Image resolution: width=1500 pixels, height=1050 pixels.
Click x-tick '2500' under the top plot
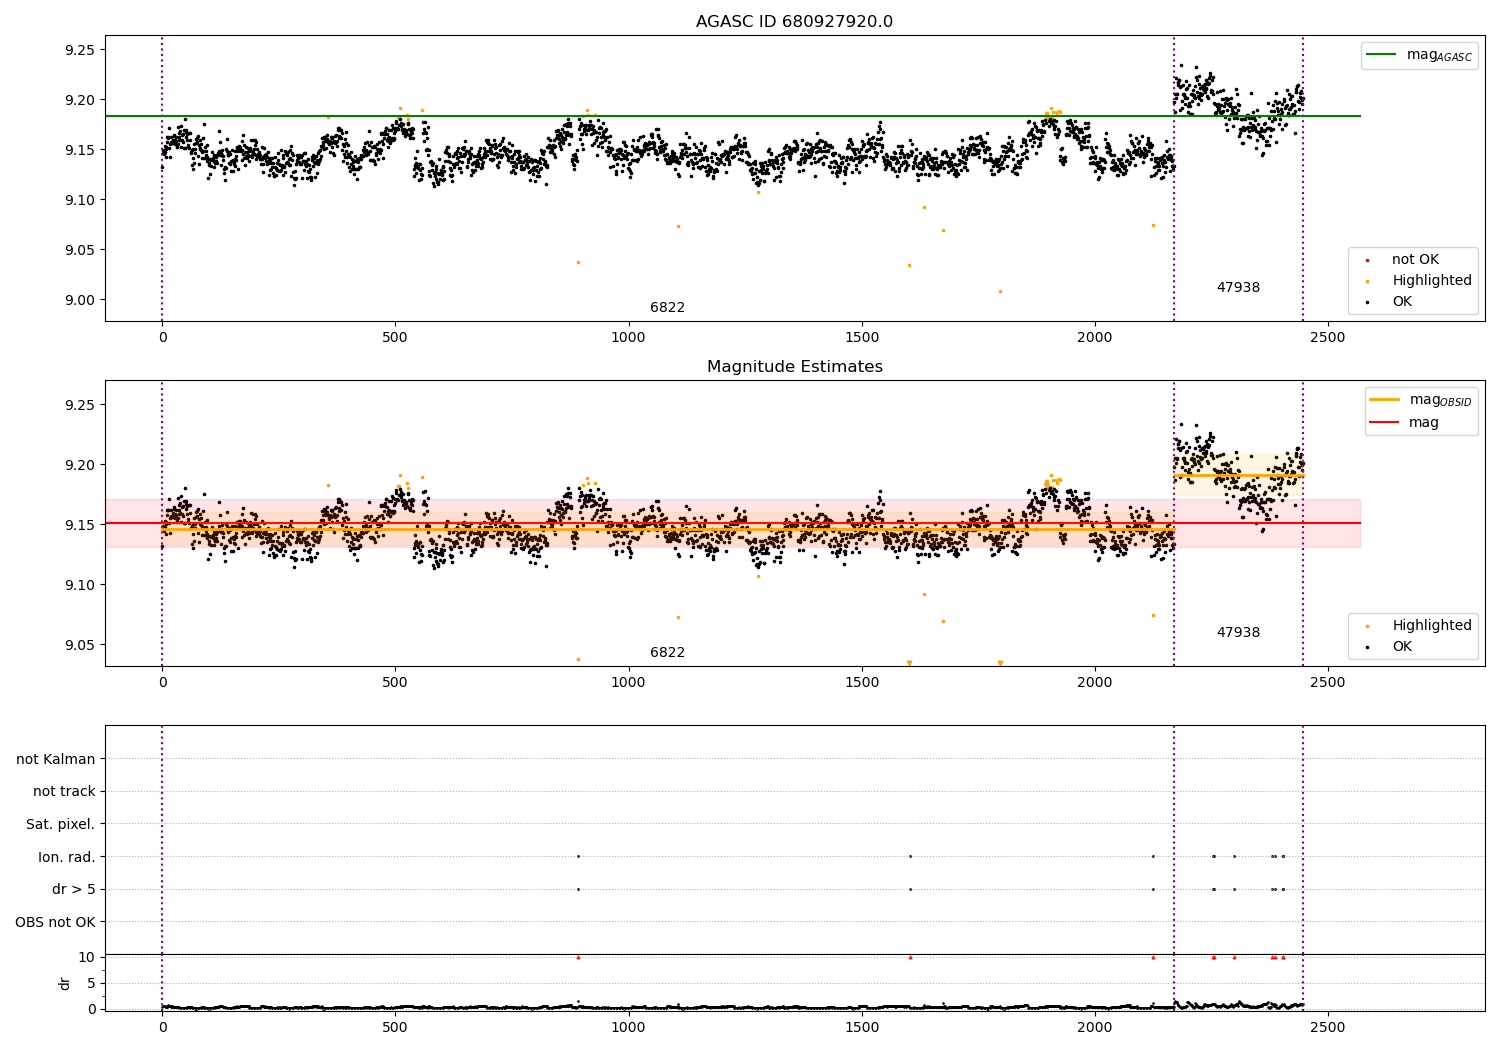(1328, 337)
